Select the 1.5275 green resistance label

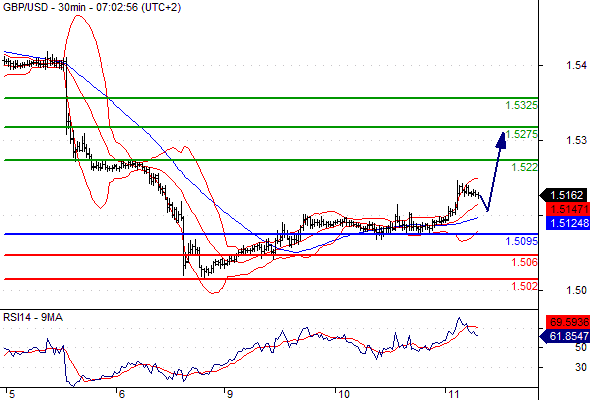point(521,134)
